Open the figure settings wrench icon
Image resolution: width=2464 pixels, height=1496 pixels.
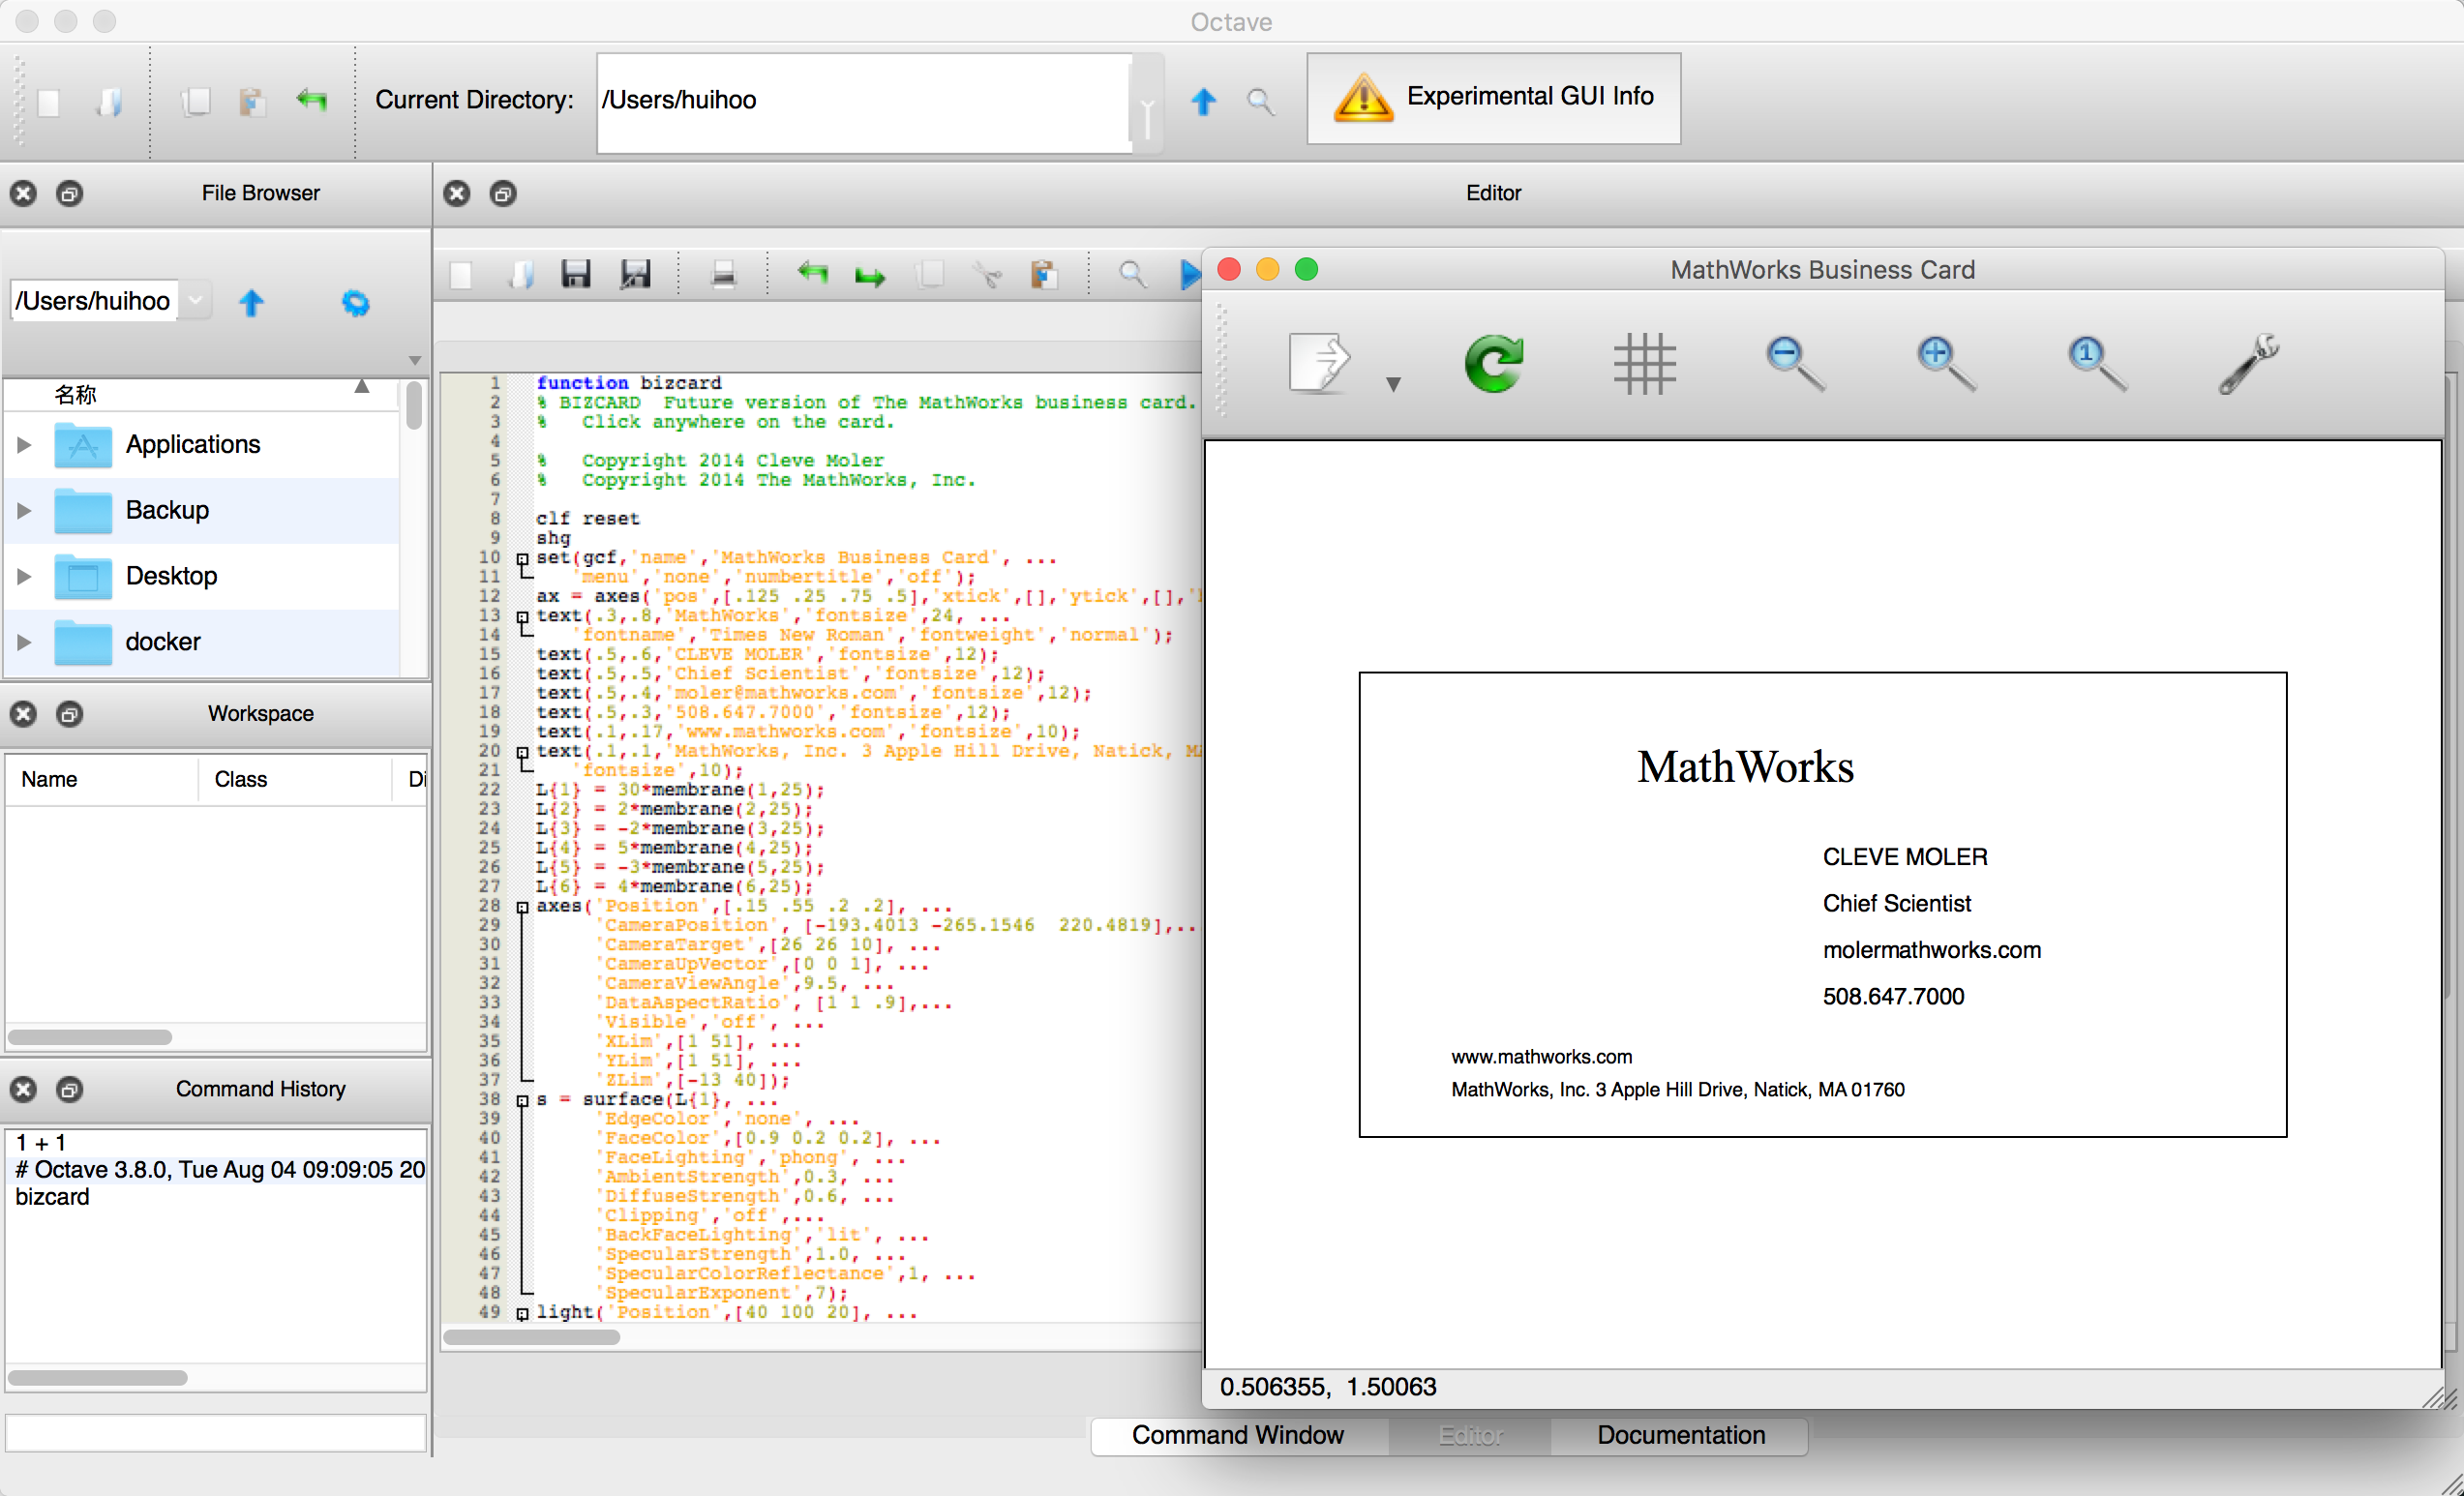pos(2247,363)
